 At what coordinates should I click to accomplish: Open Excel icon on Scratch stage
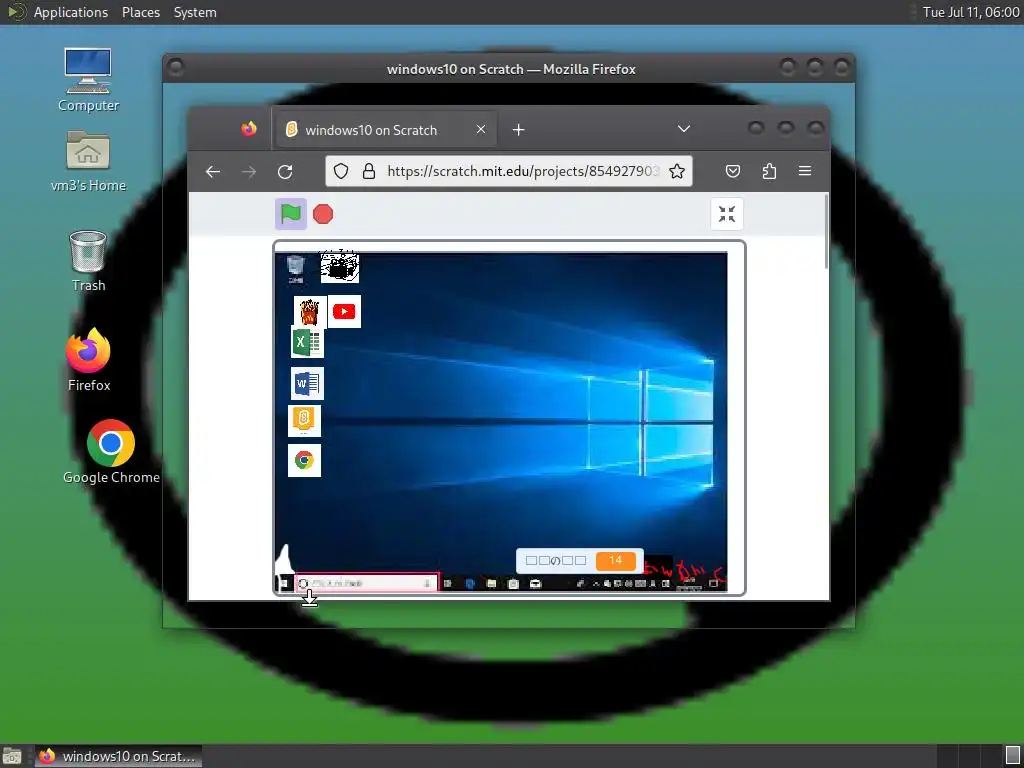tap(307, 342)
